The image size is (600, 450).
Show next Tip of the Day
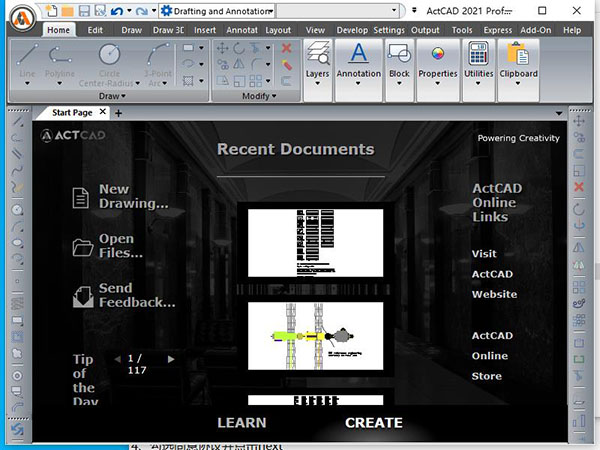pyautogui.click(x=171, y=359)
